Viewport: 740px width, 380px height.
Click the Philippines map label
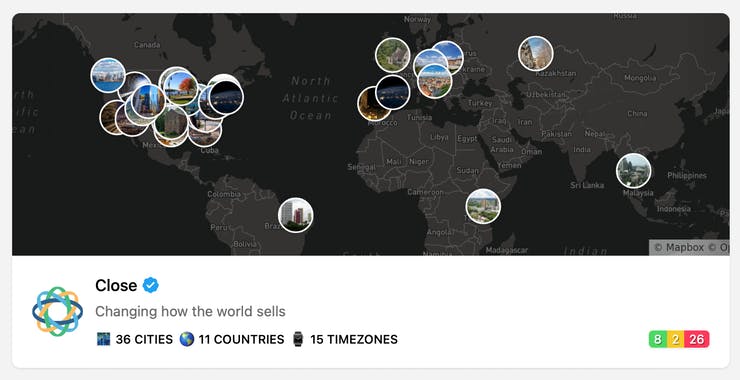coord(687,175)
